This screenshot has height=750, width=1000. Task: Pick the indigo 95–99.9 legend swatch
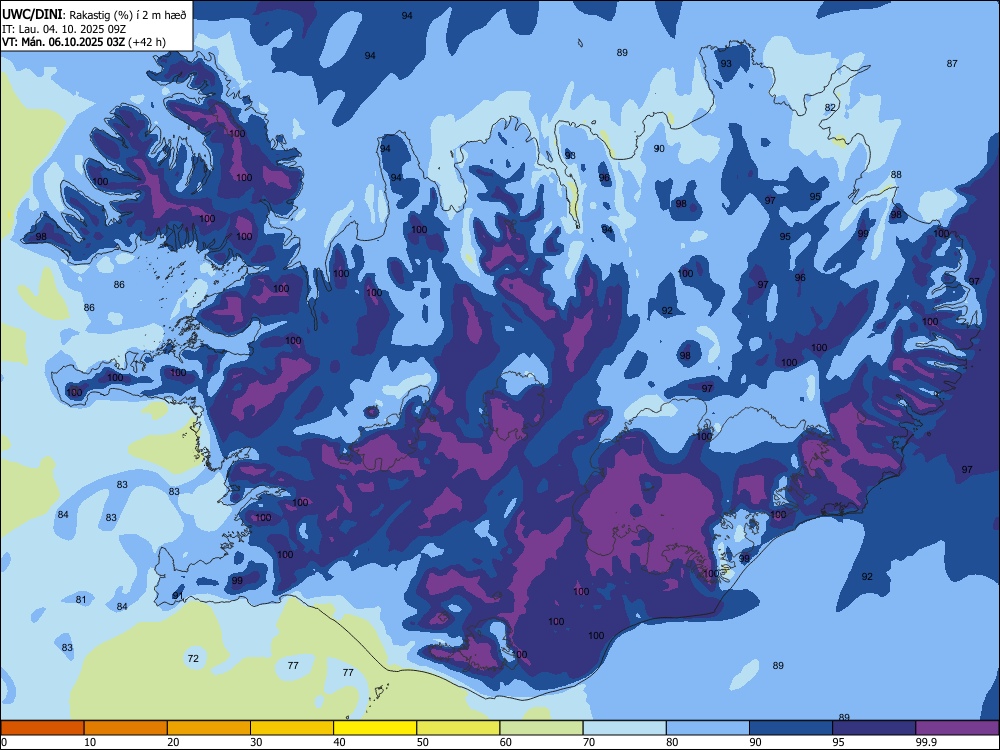click(874, 728)
